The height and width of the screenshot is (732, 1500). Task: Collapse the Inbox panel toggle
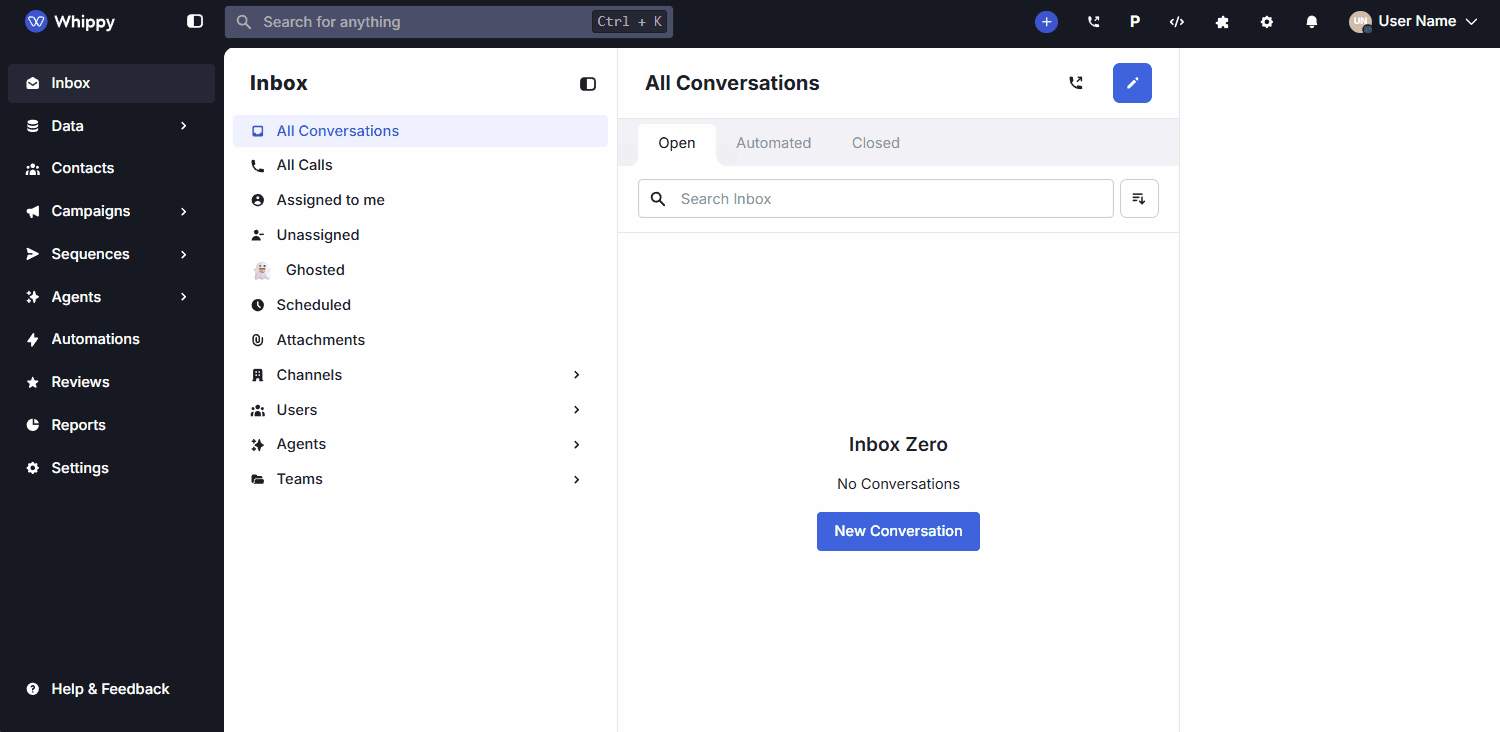click(x=588, y=84)
